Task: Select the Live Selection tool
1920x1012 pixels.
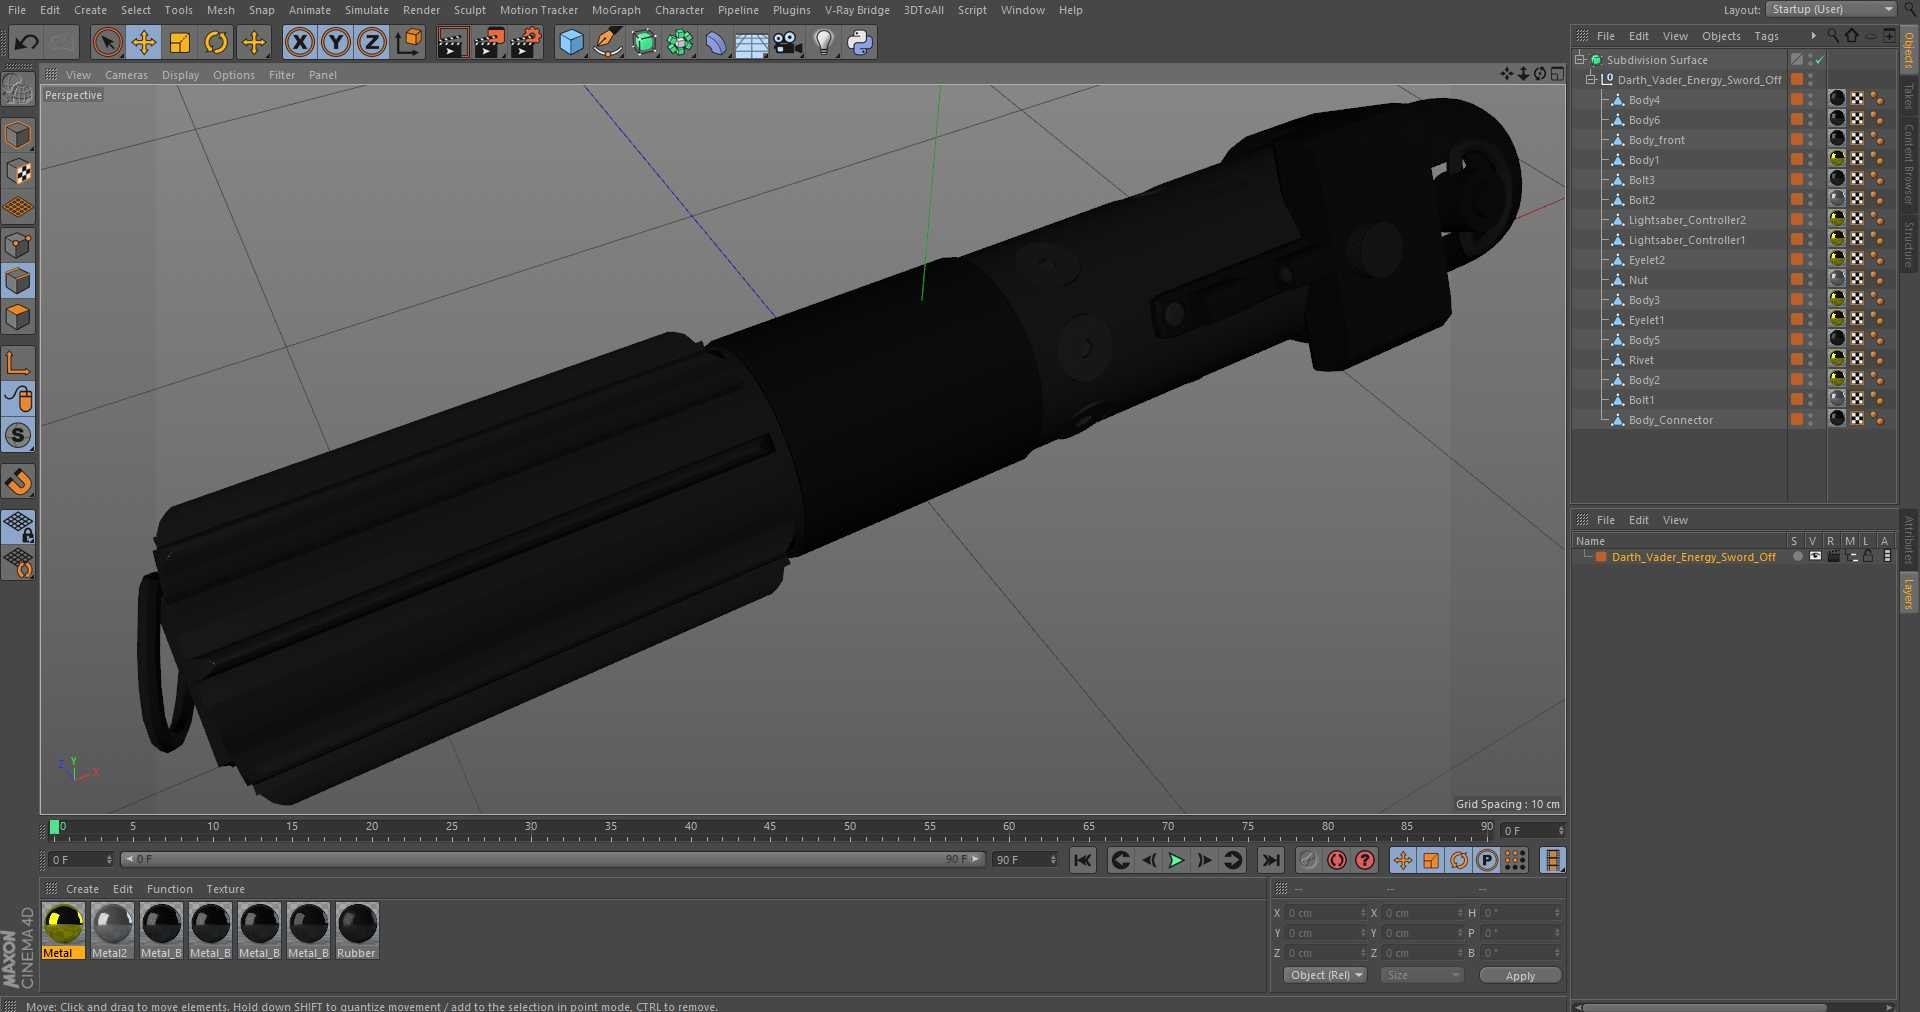Action: click(x=107, y=42)
